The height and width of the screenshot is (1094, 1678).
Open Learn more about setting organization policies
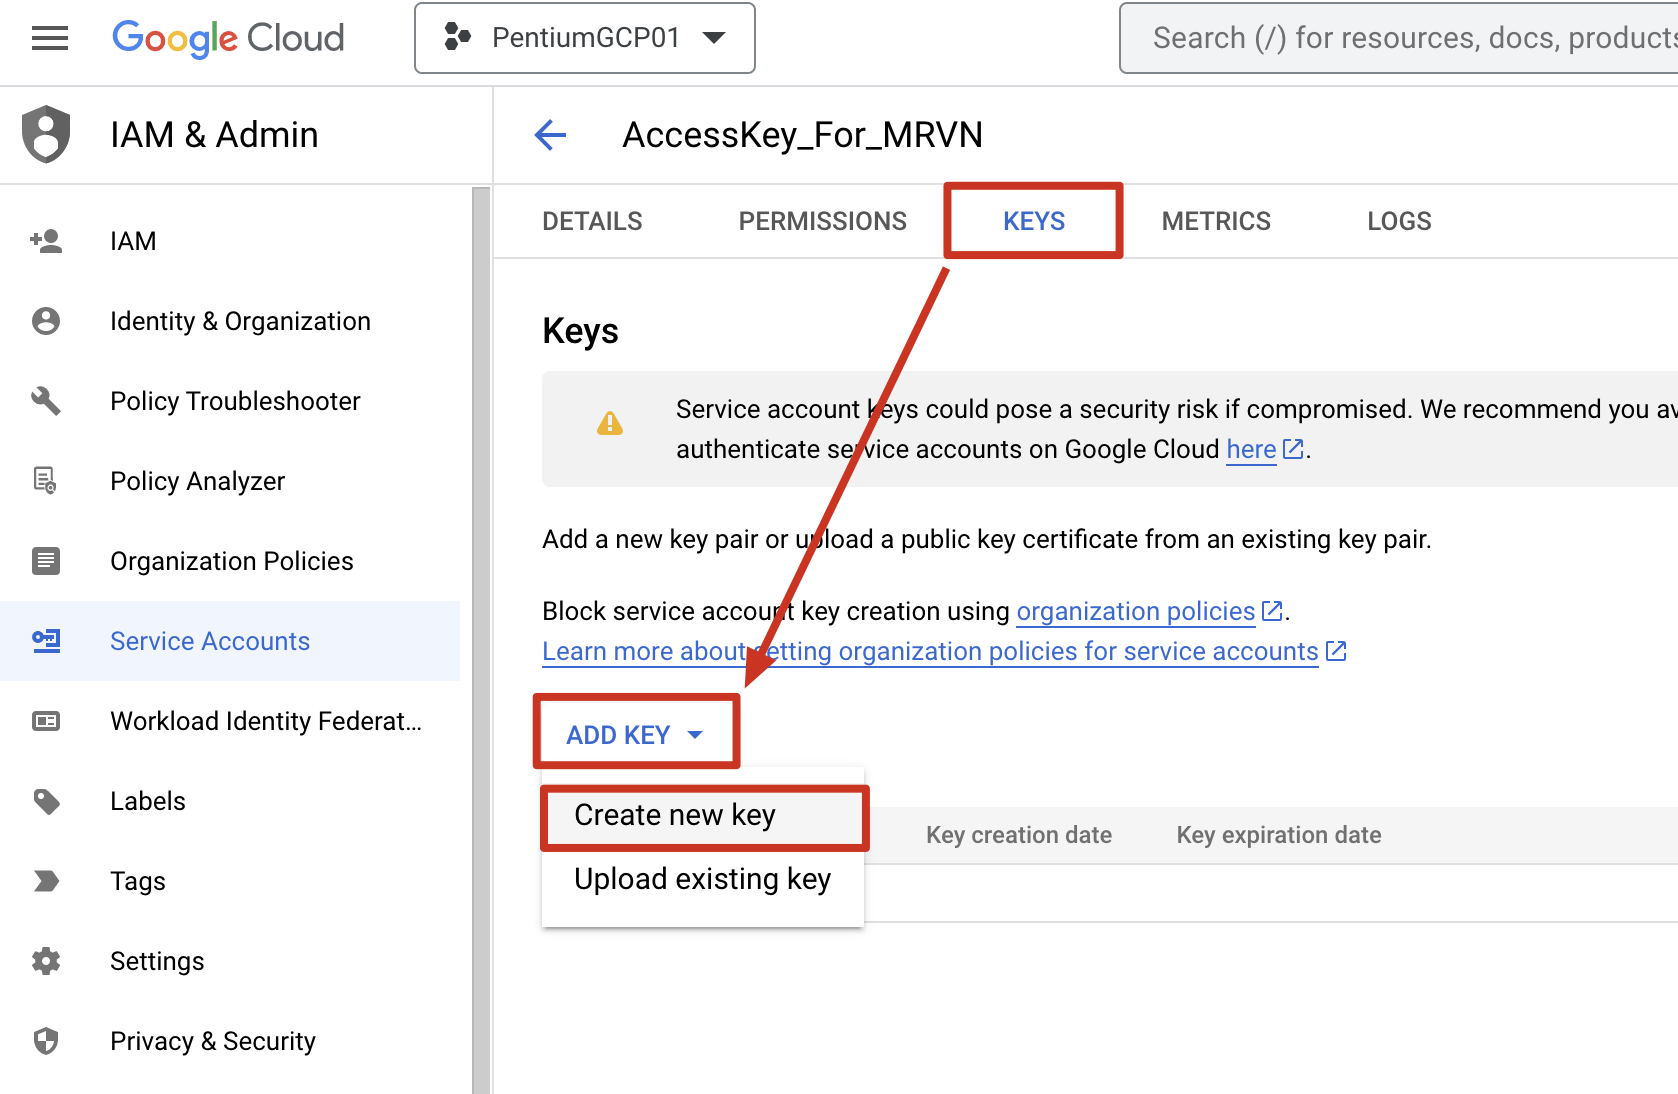point(930,651)
